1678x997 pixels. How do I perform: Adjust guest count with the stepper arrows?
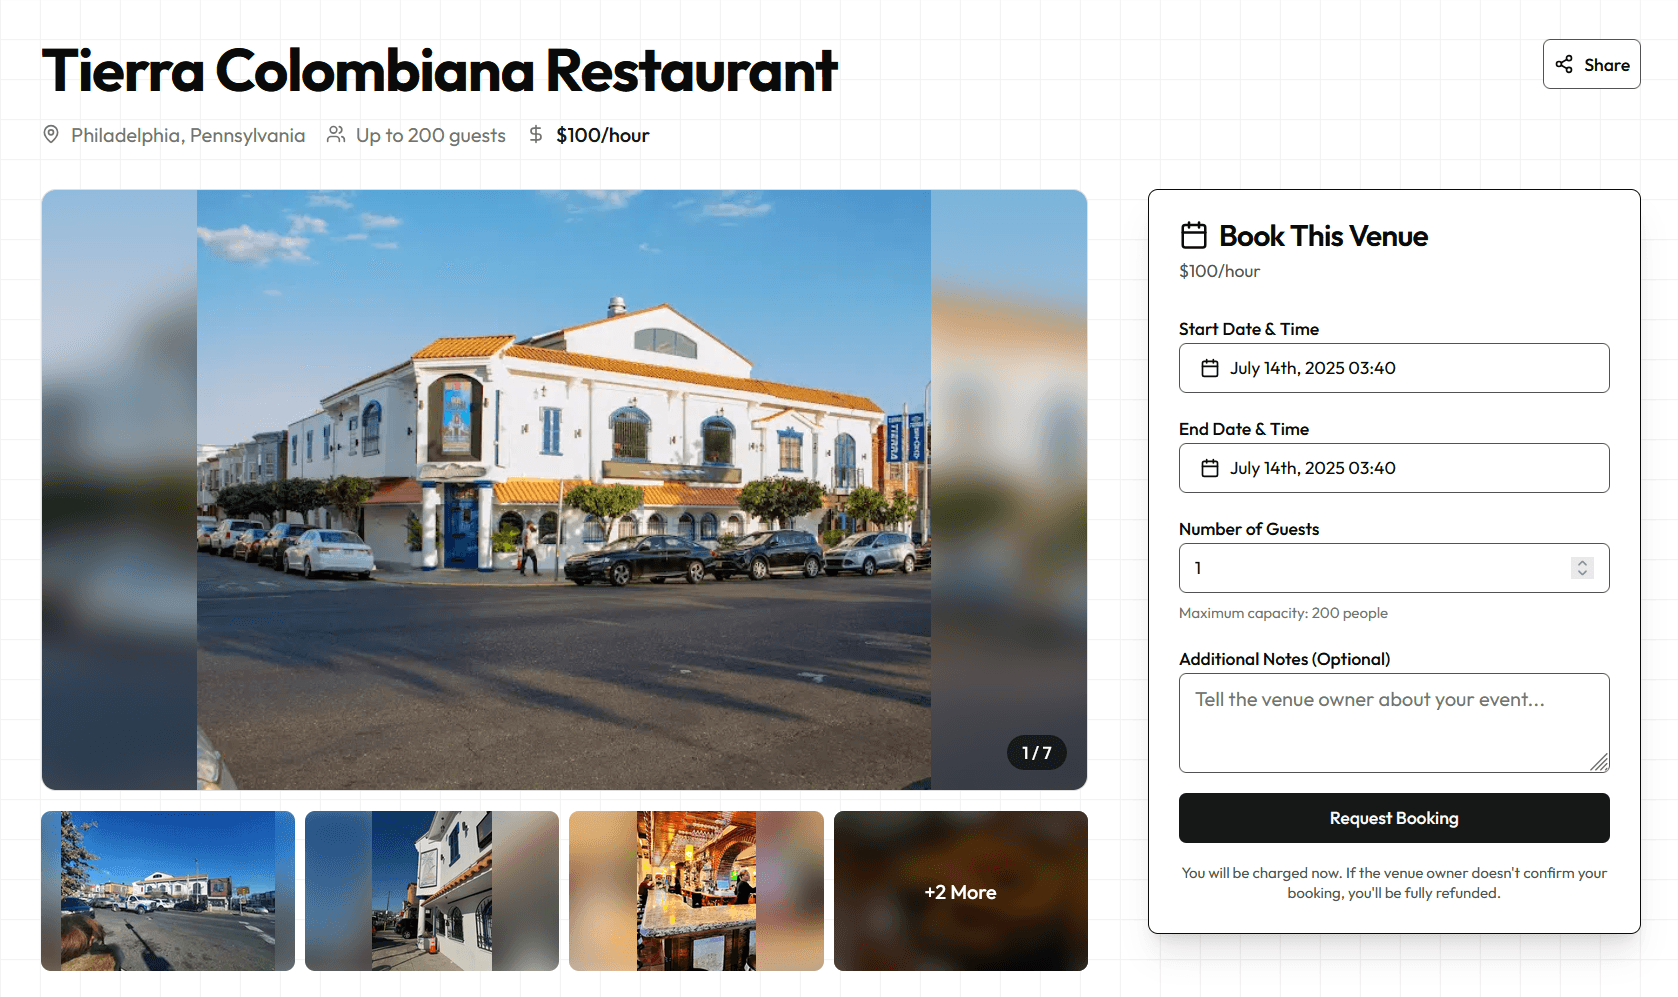point(1582,568)
